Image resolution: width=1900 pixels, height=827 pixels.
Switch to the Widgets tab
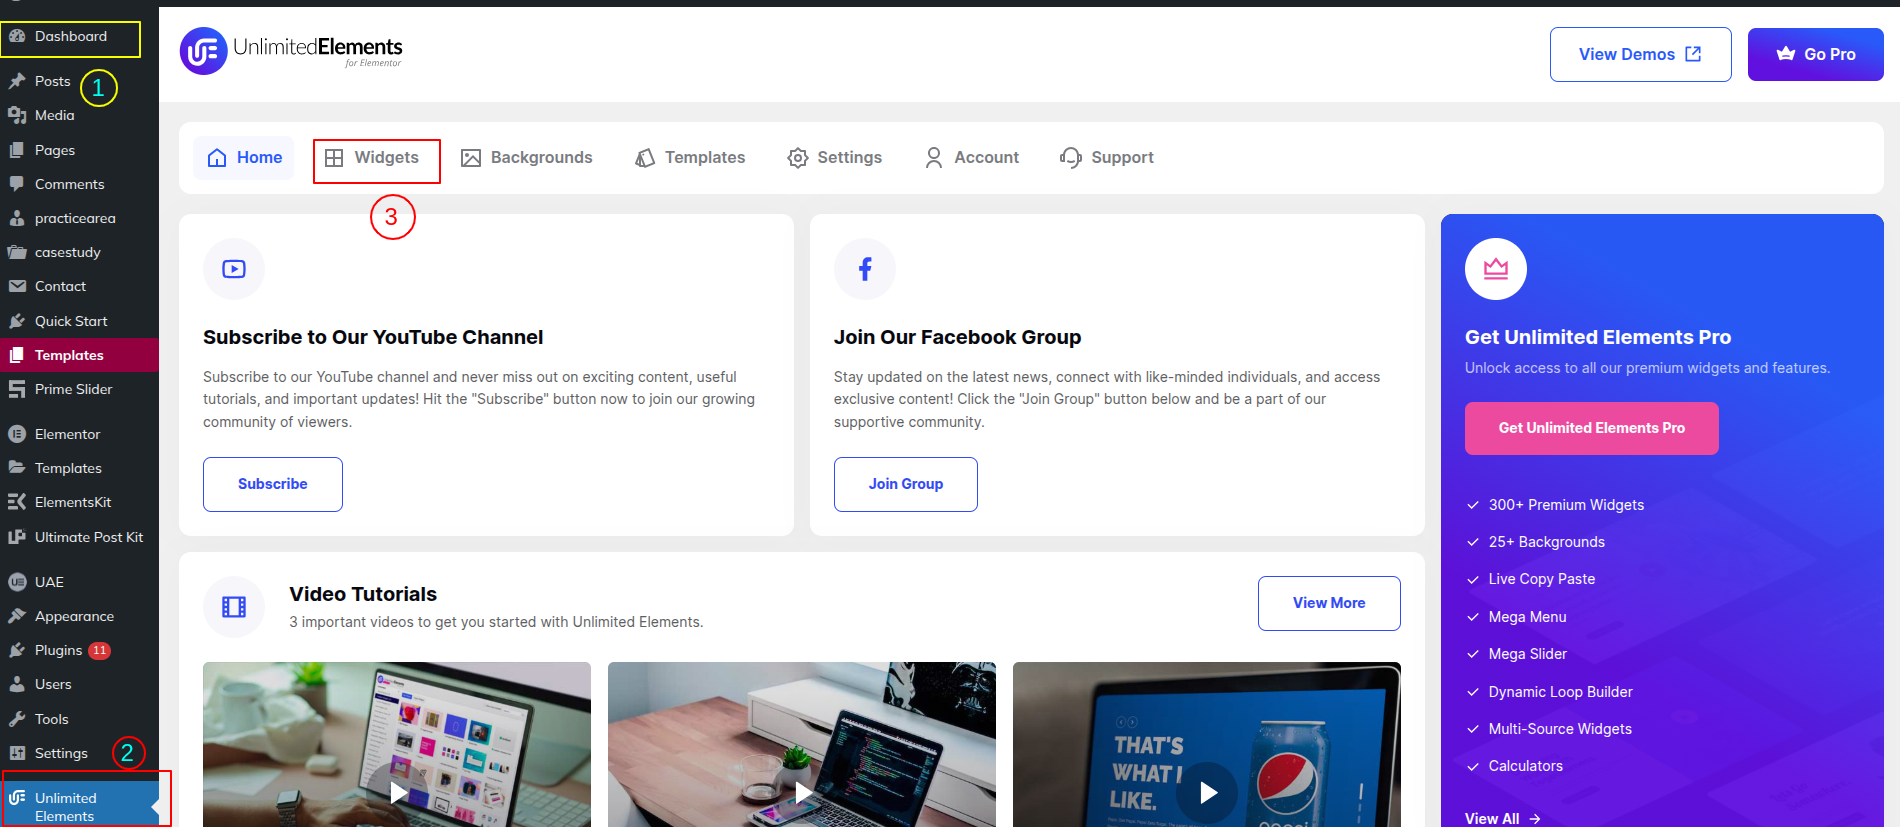[x=376, y=158]
